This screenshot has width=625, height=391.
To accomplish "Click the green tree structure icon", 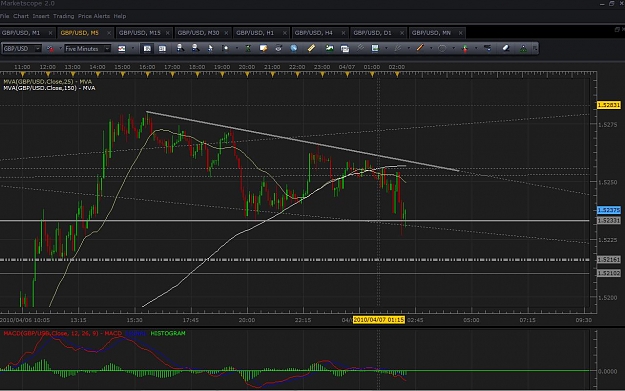I will point(523,49).
